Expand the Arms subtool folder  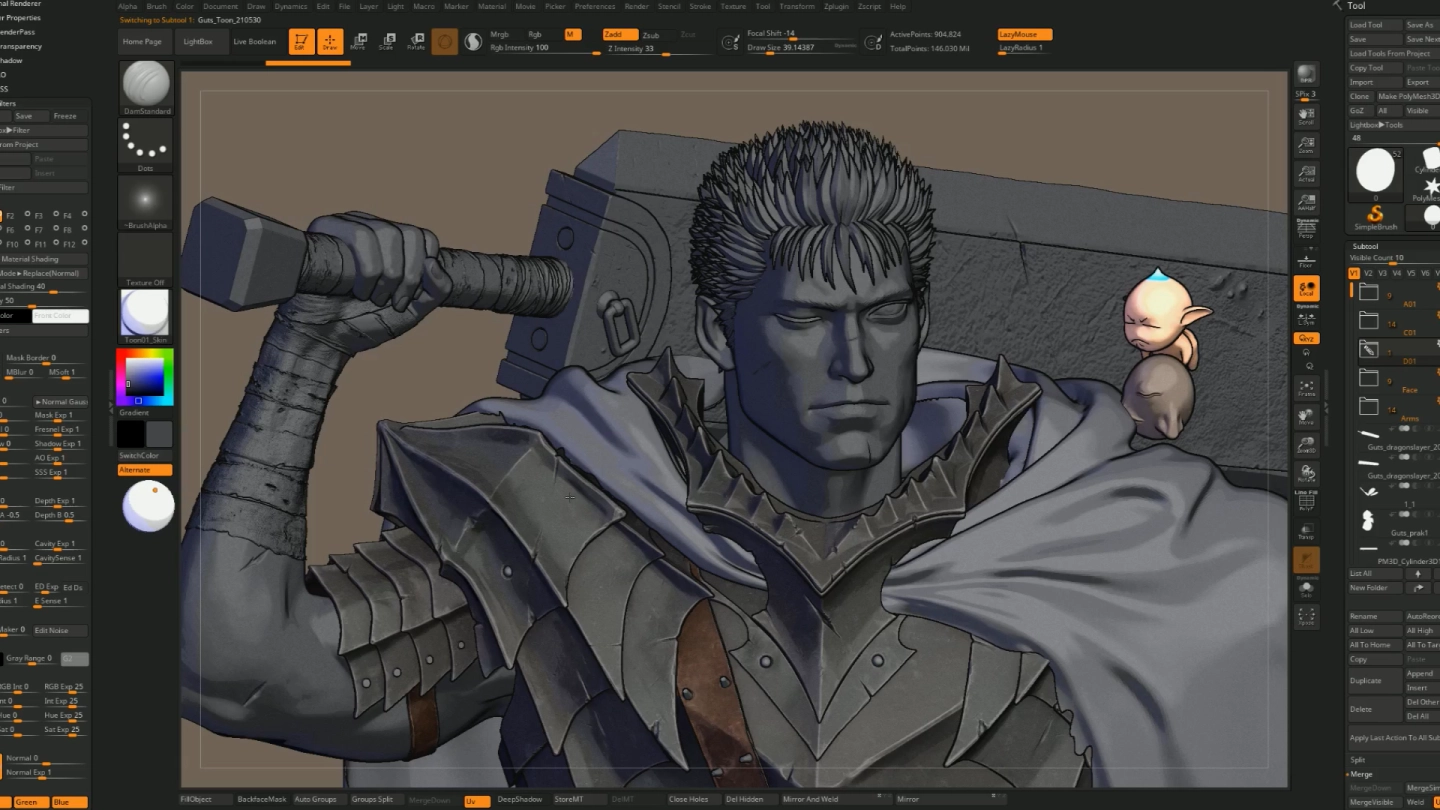click(1369, 406)
